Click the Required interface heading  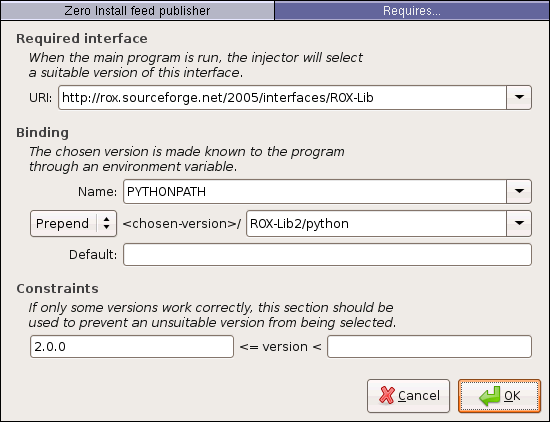(x=82, y=39)
